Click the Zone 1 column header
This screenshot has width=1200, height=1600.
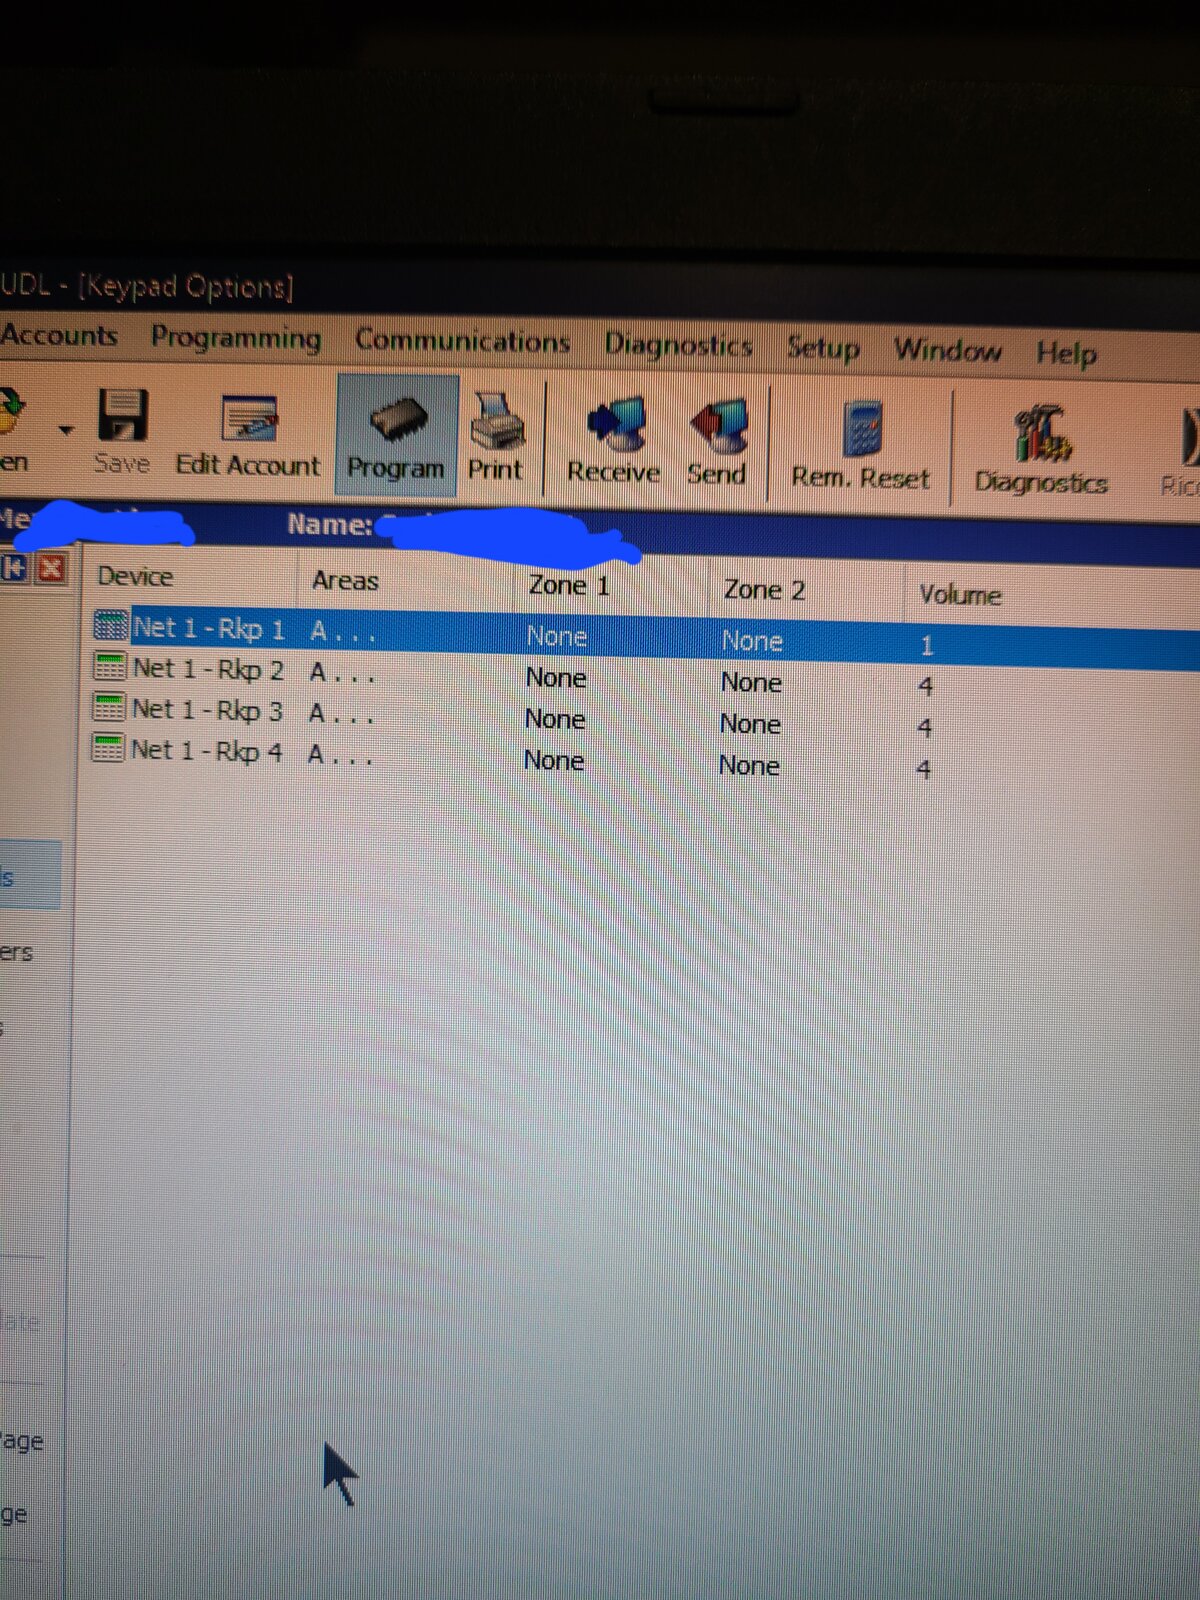(568, 585)
